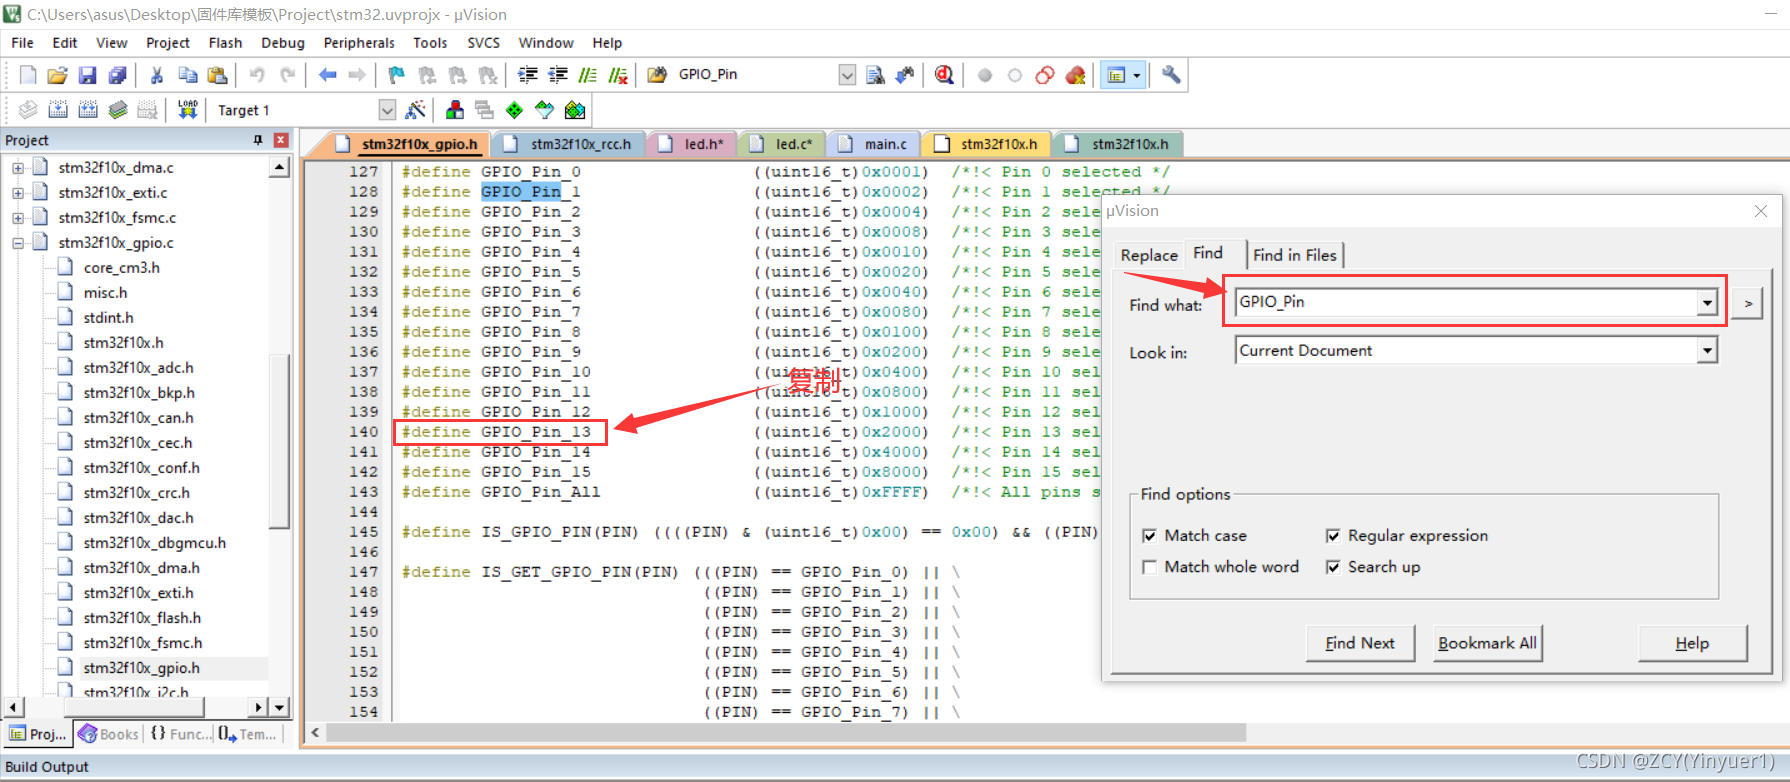Expand the stm32f10x_dma.c tree node
This screenshot has height=782, width=1790.
pyautogui.click(x=18, y=168)
